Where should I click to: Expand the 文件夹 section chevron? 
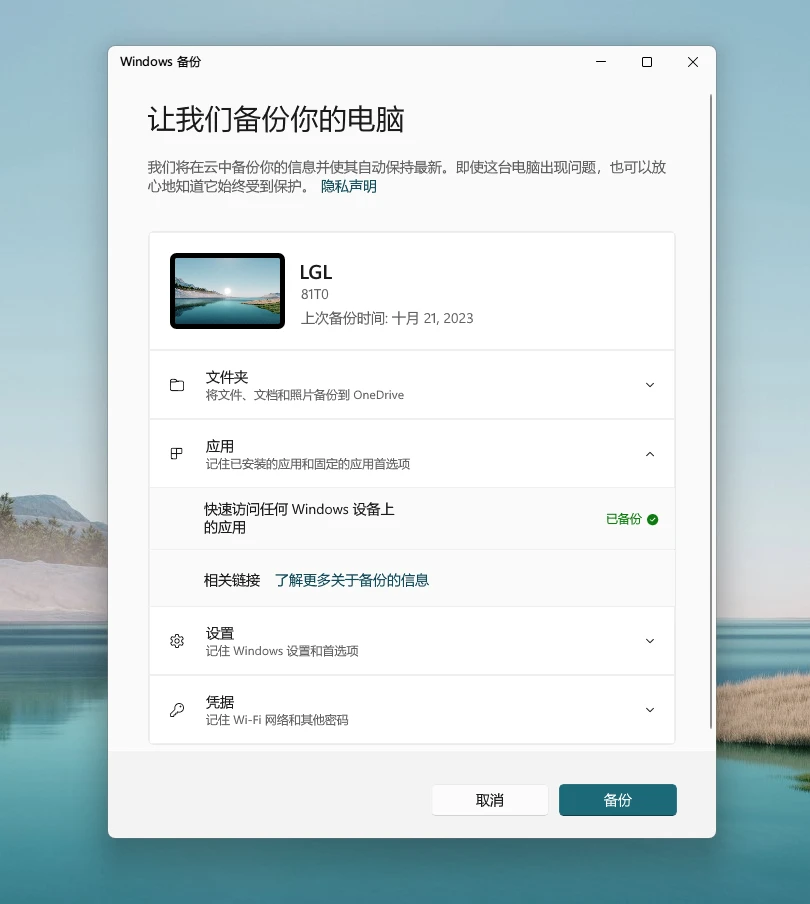(x=650, y=385)
